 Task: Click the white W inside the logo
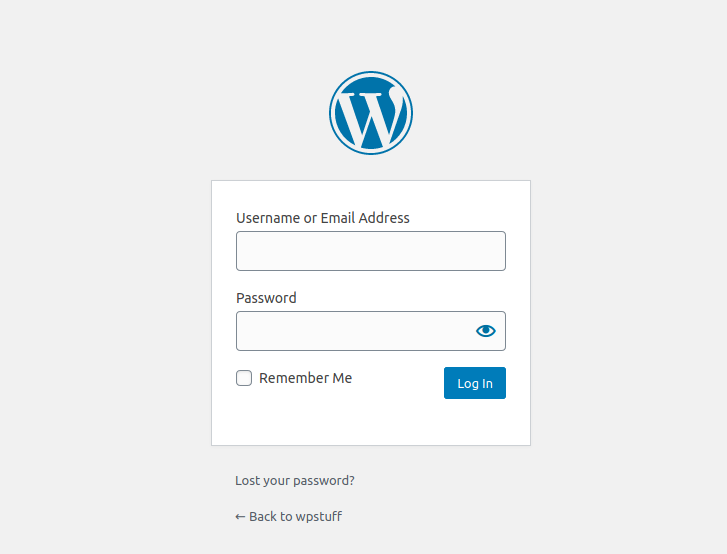pyautogui.click(x=371, y=118)
